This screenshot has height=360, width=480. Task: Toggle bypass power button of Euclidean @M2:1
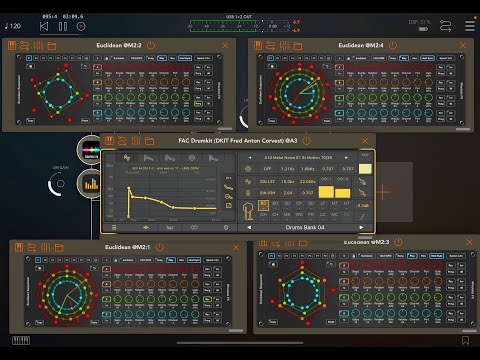coord(160,247)
